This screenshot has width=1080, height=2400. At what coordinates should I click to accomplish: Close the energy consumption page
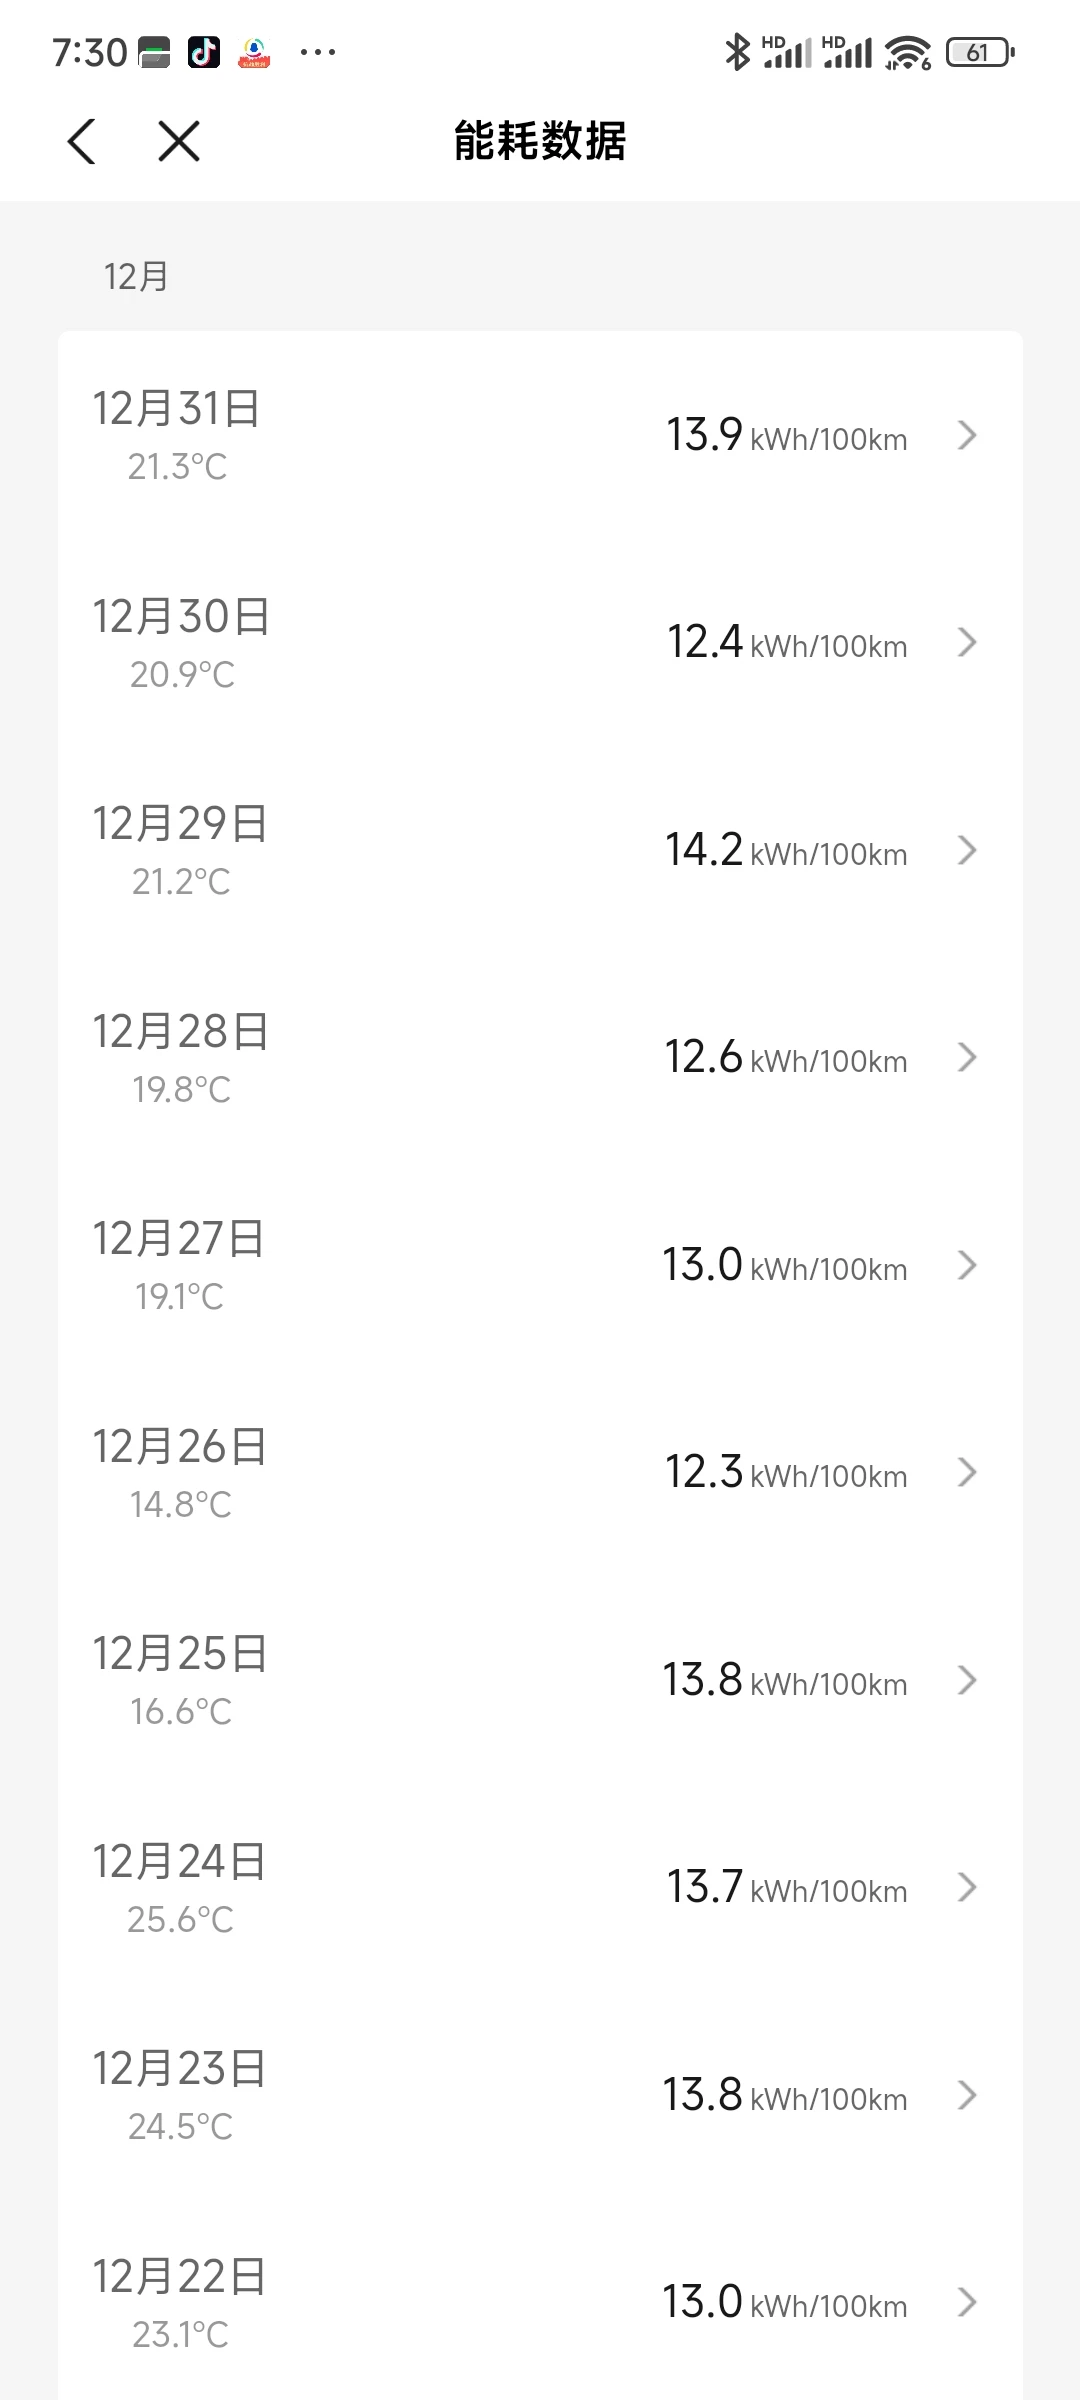coord(179,141)
